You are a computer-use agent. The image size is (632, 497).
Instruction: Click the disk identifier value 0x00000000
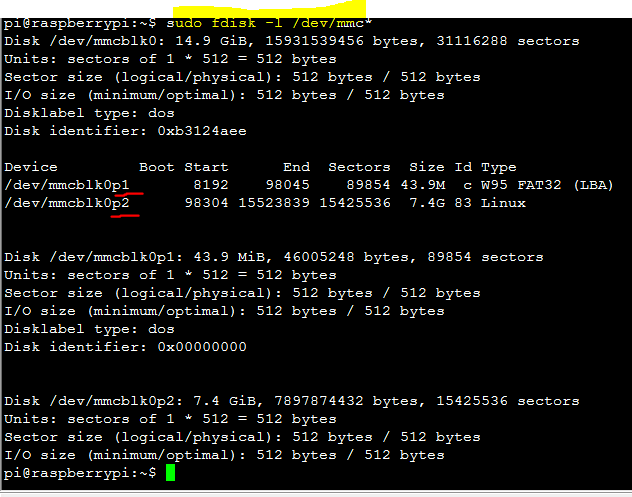point(202,347)
